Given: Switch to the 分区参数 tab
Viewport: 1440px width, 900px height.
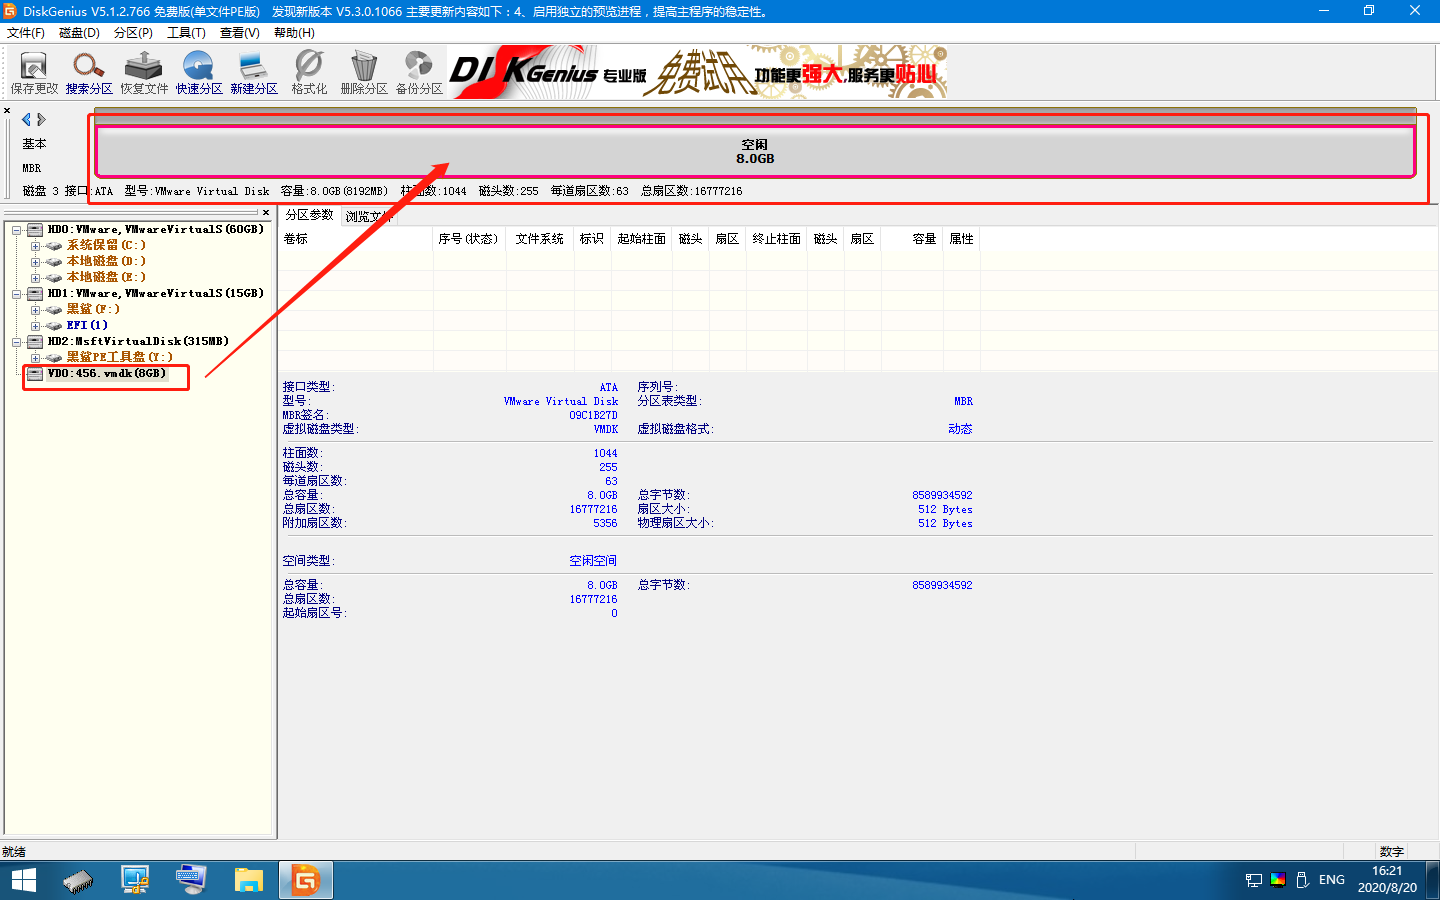Looking at the screenshot, I should [x=309, y=215].
